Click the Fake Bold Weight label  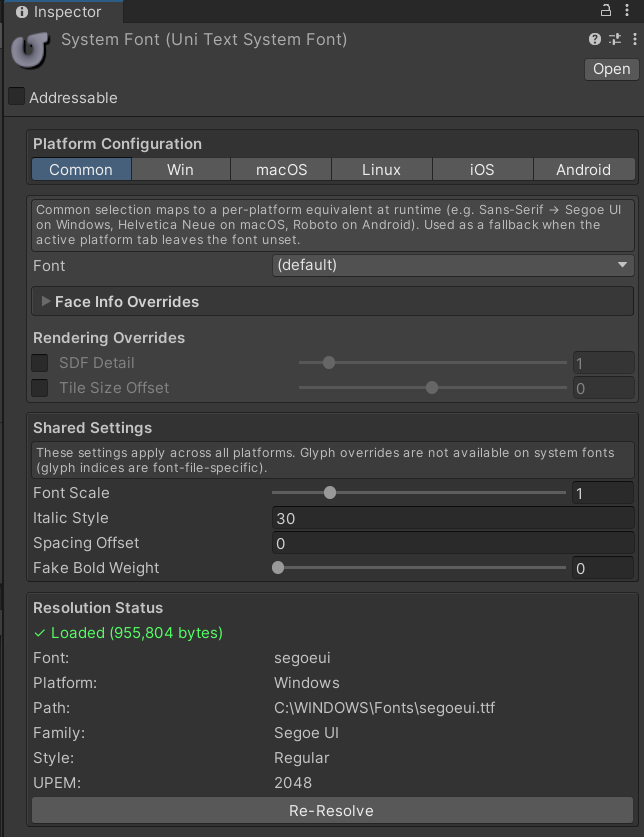point(96,568)
